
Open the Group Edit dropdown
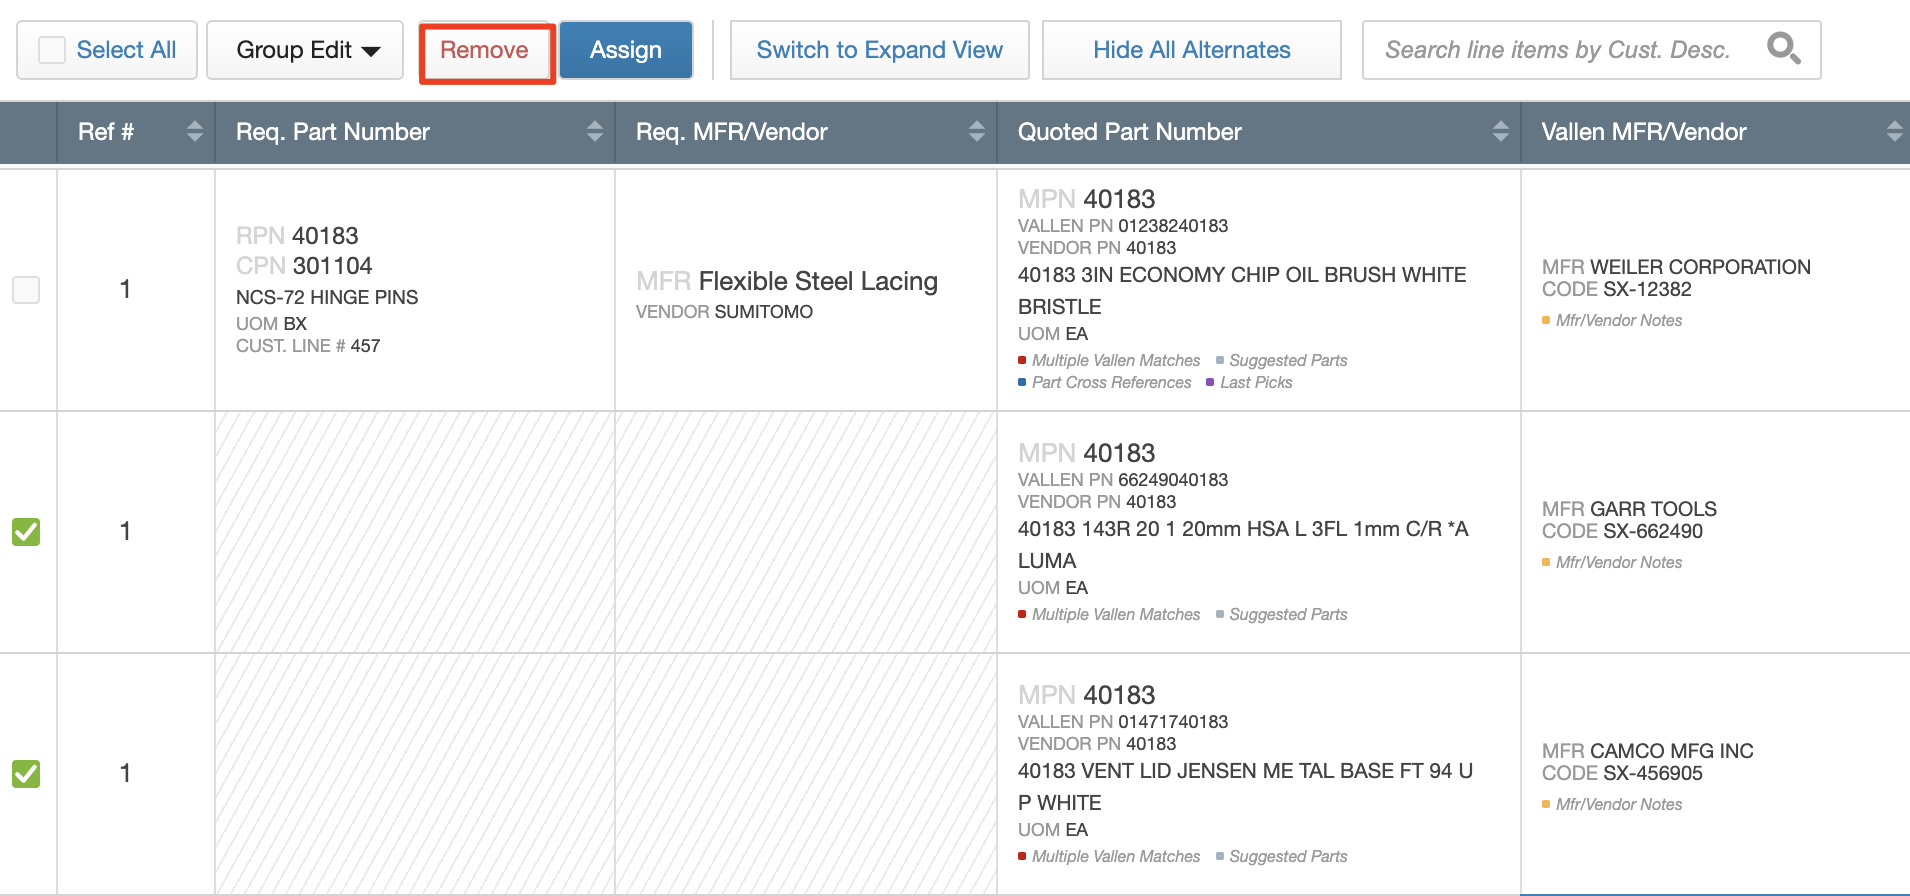click(x=305, y=50)
